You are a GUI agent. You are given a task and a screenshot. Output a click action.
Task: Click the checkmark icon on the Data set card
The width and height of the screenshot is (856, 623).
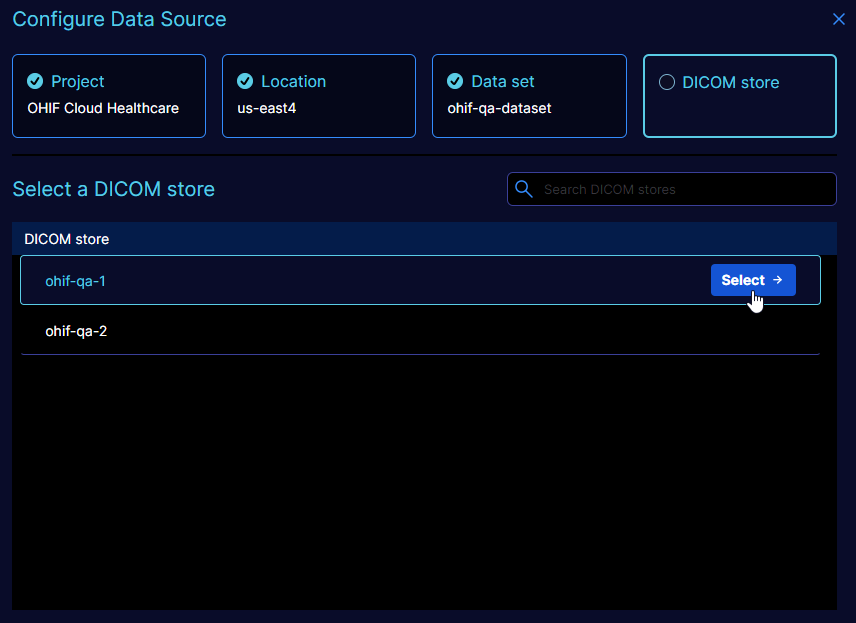(x=456, y=82)
